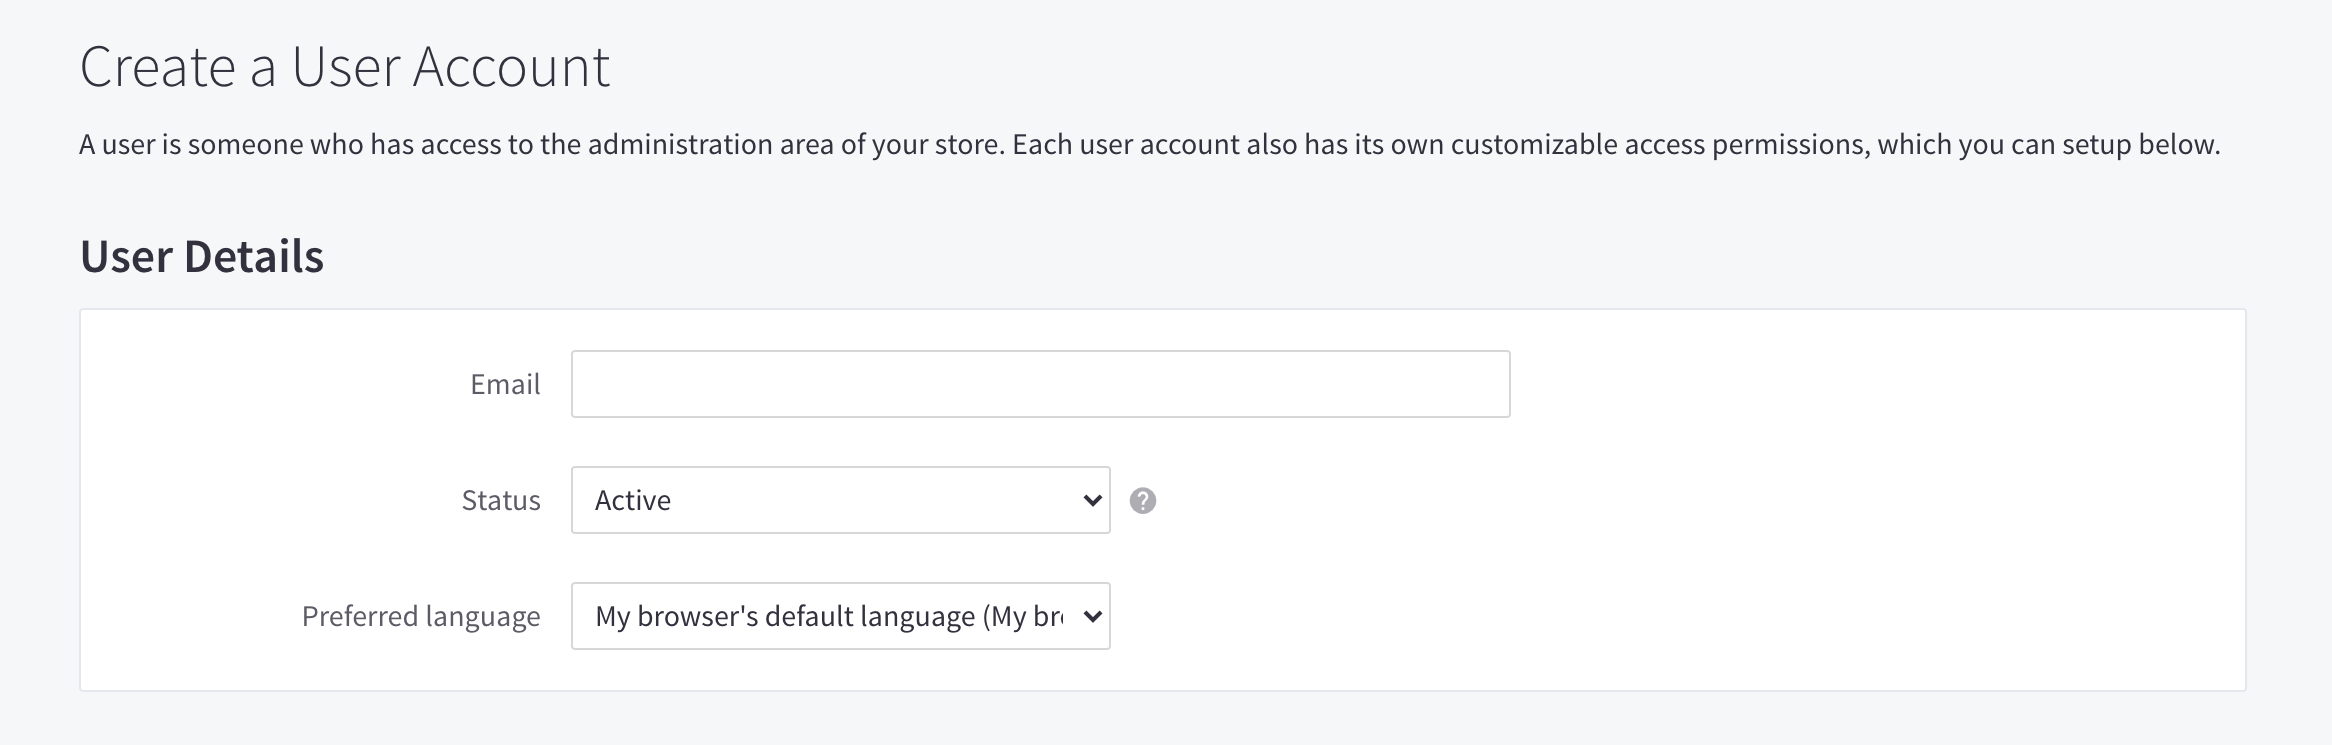
Task: Open the Status dropdown showing Active
Action: point(840,500)
